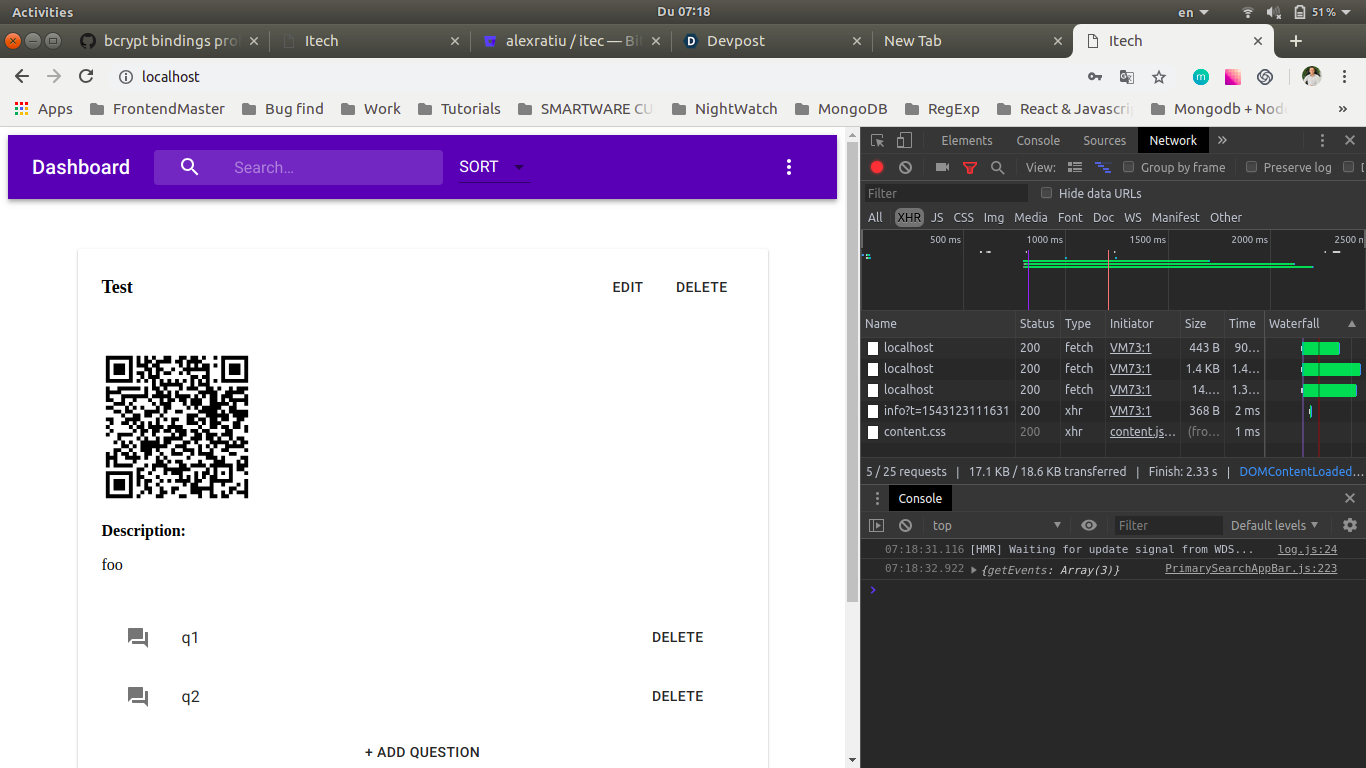Expand the getEvents object in the console
Viewport: 1366px width, 768px height.
pos(974,570)
